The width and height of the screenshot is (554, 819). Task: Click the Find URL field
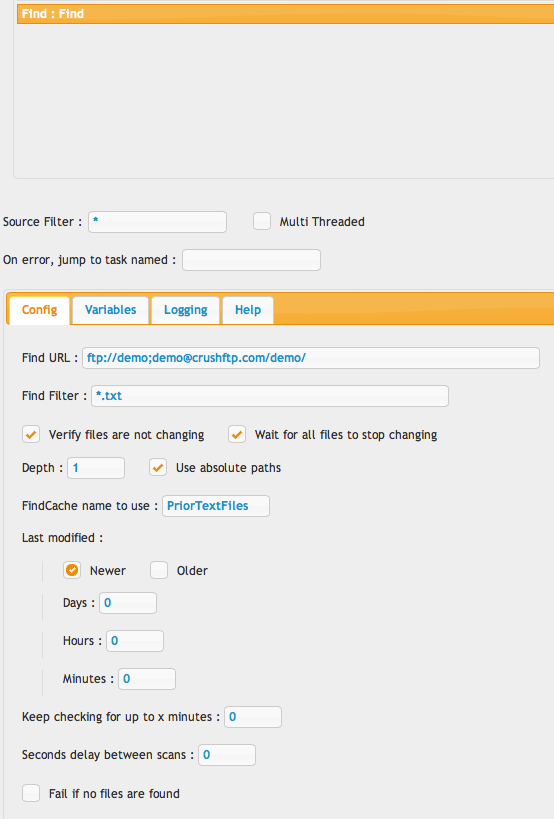click(311, 358)
